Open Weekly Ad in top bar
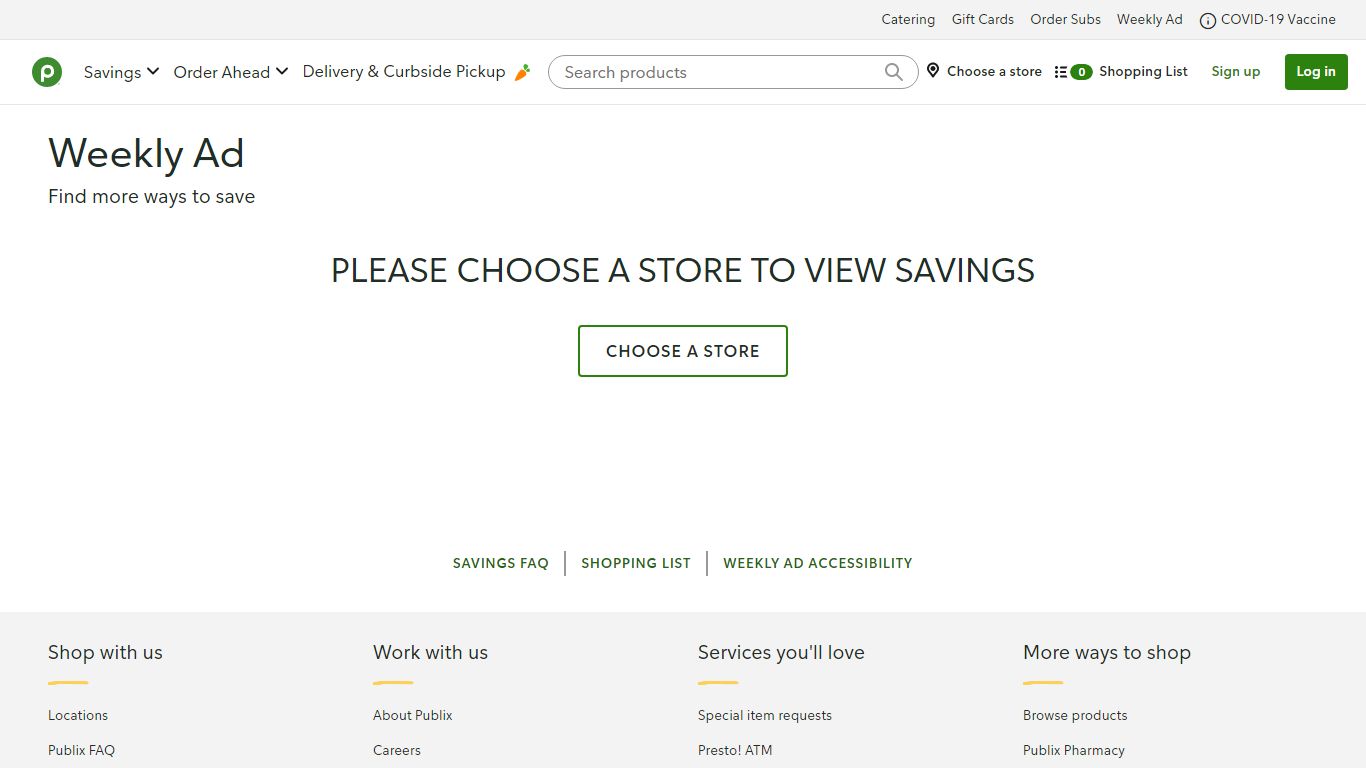The width and height of the screenshot is (1366, 768). tap(1150, 19)
